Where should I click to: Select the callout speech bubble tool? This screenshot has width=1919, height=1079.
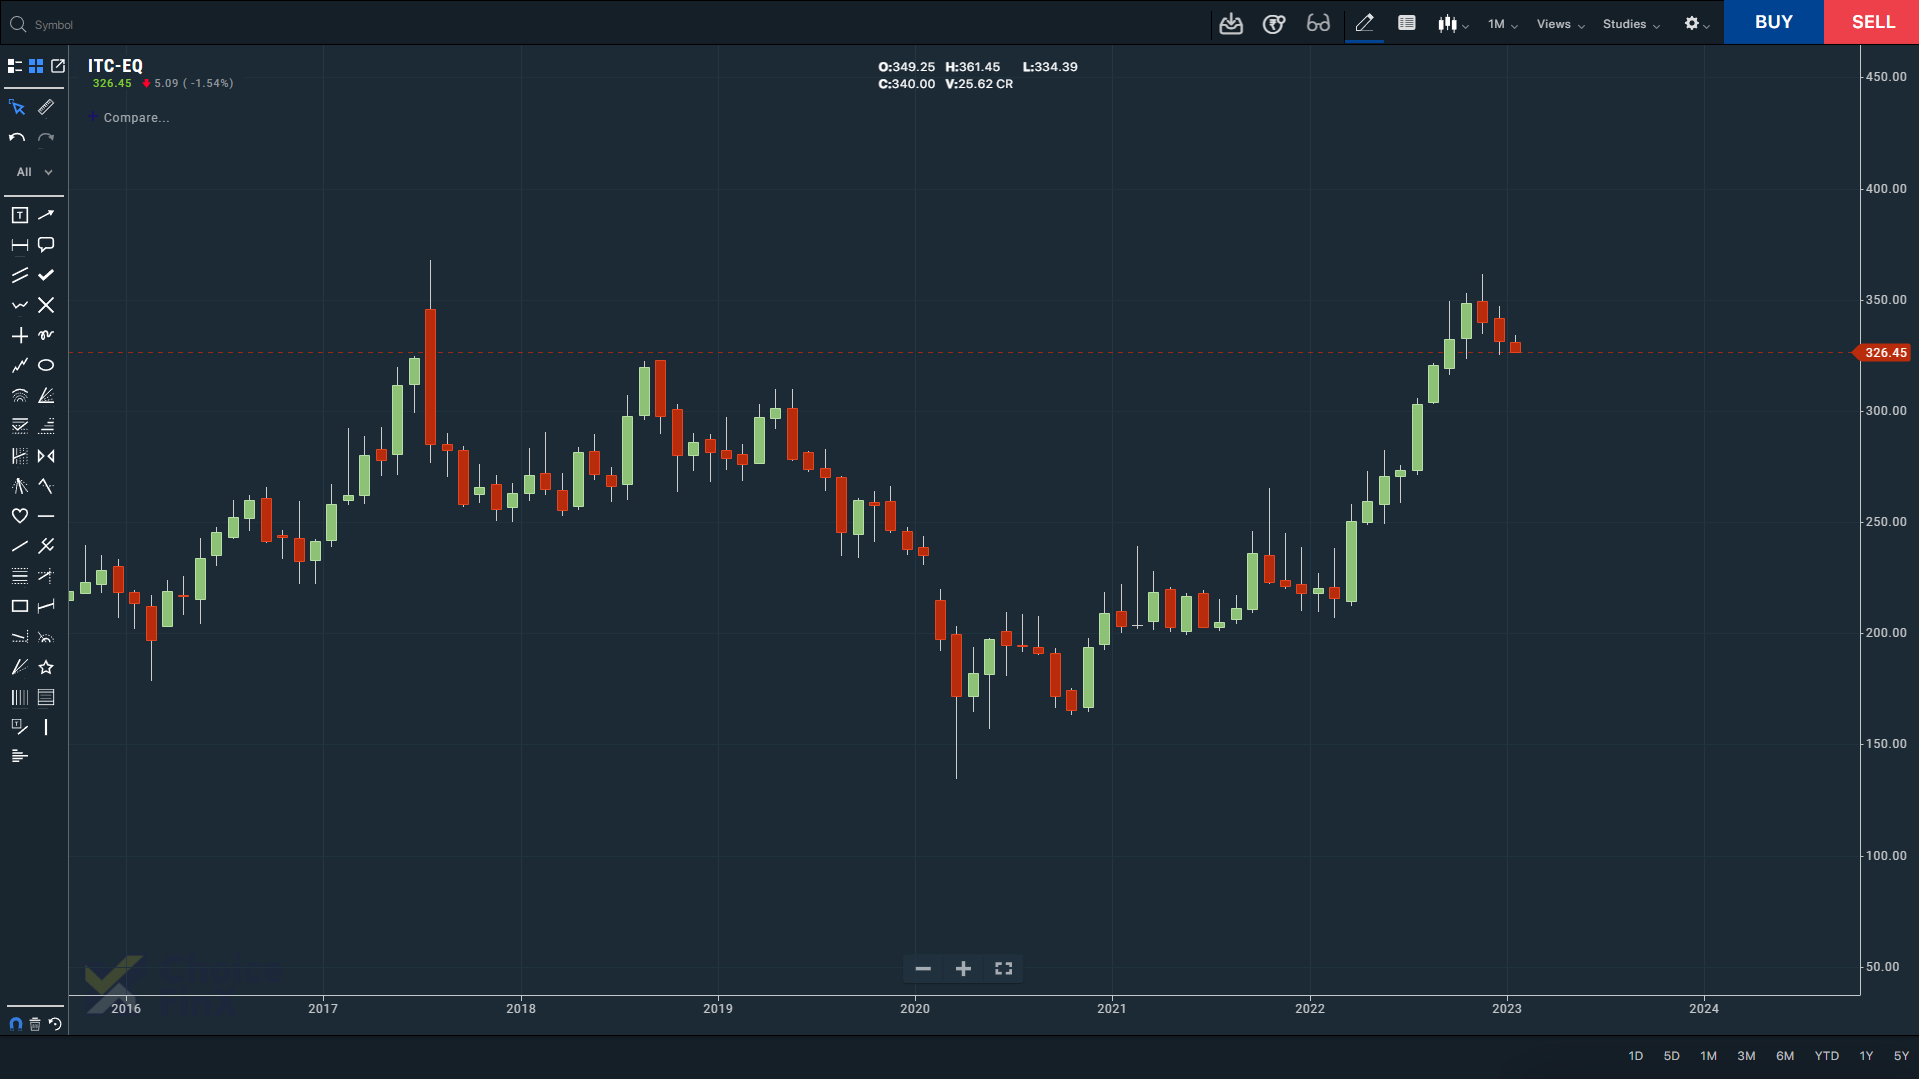point(46,245)
